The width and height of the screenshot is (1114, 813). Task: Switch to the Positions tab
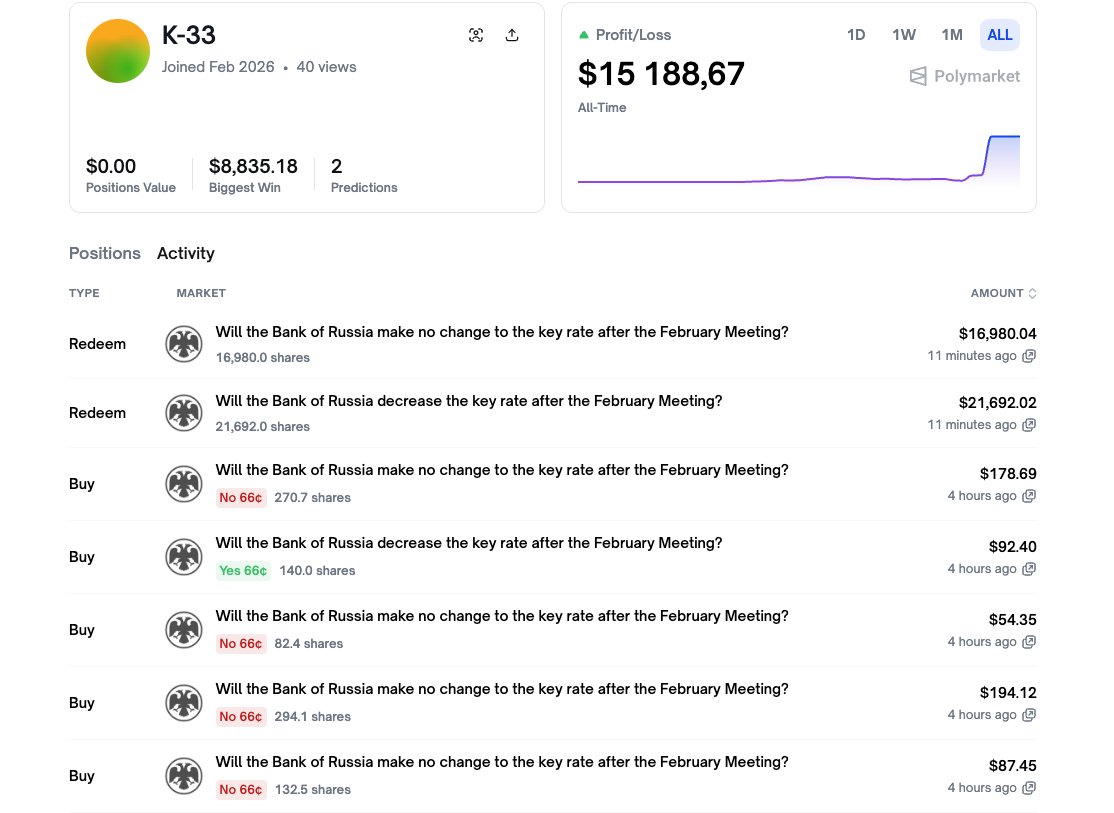click(104, 253)
